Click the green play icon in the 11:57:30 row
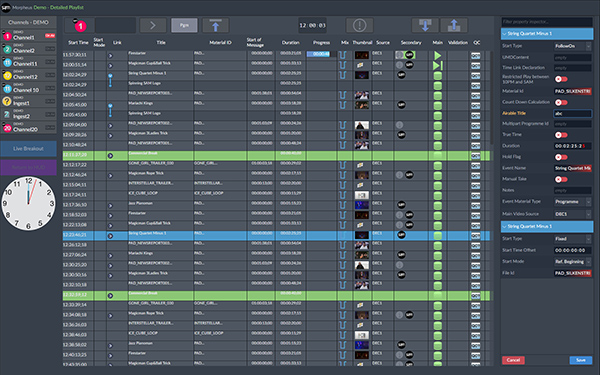Viewport: 600px width, 375px height. 437,55
